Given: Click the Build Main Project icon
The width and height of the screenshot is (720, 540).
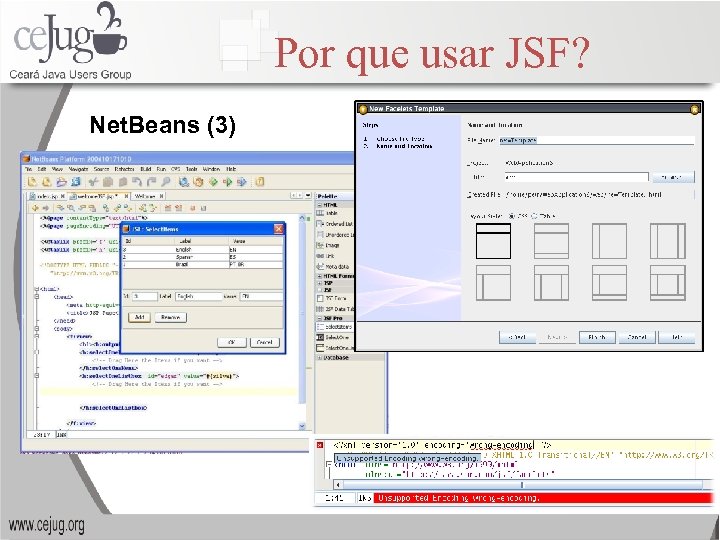Looking at the screenshot, I should coord(184,182).
